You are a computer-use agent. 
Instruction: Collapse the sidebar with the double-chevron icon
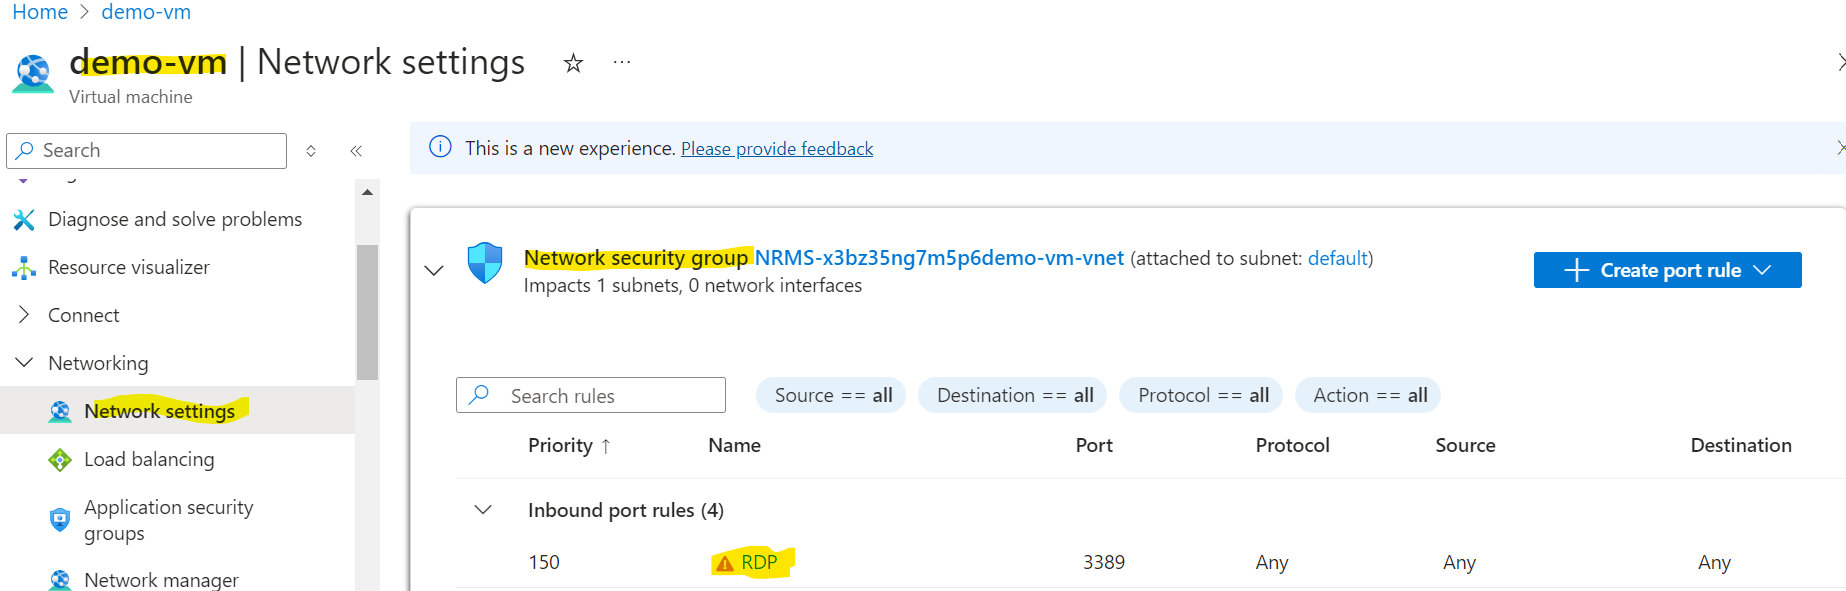click(356, 149)
